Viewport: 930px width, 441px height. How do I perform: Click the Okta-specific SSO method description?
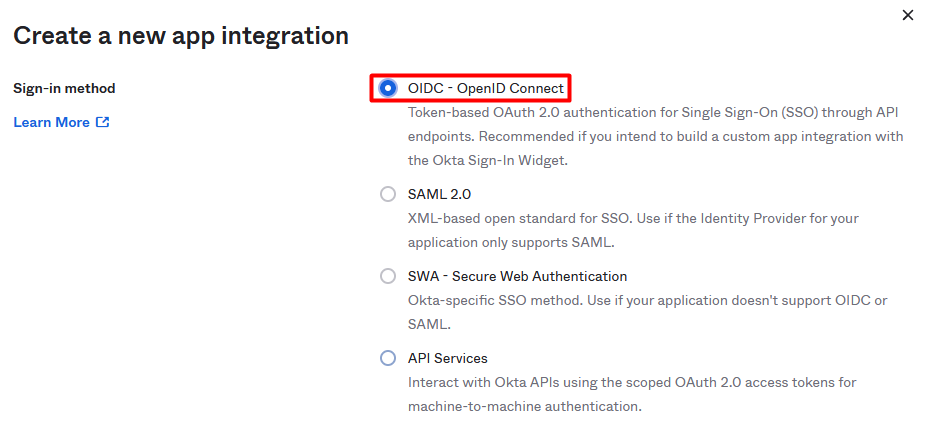(x=648, y=312)
